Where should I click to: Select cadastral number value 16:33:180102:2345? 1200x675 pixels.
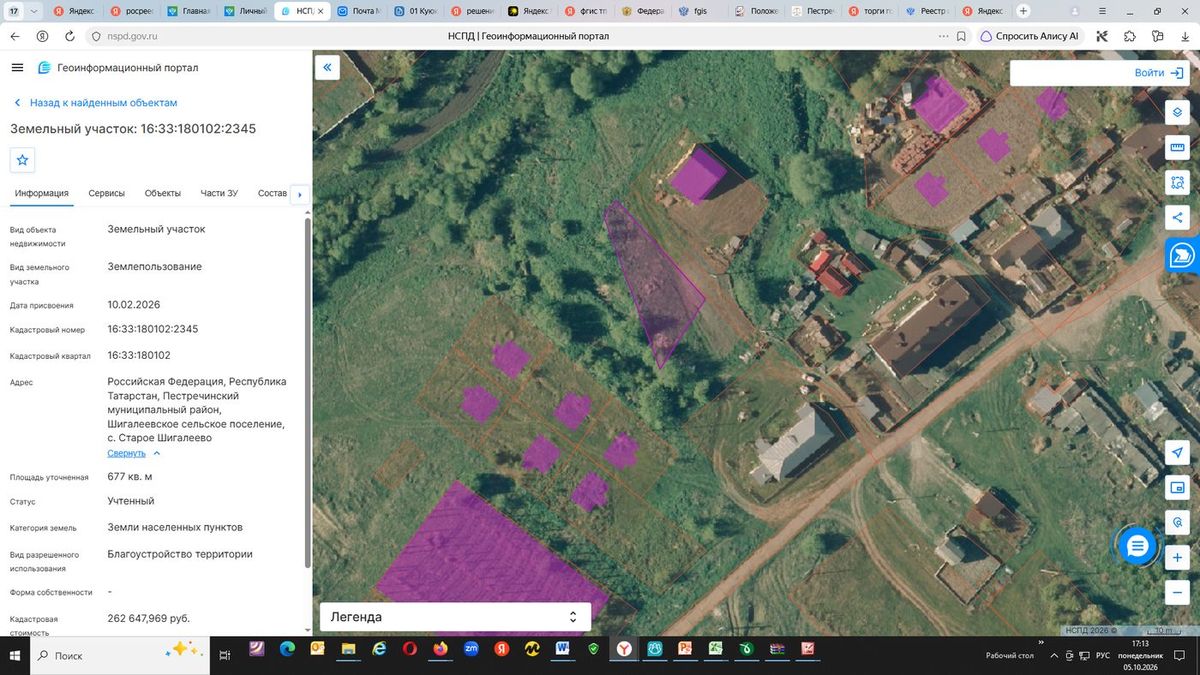[x=153, y=329]
